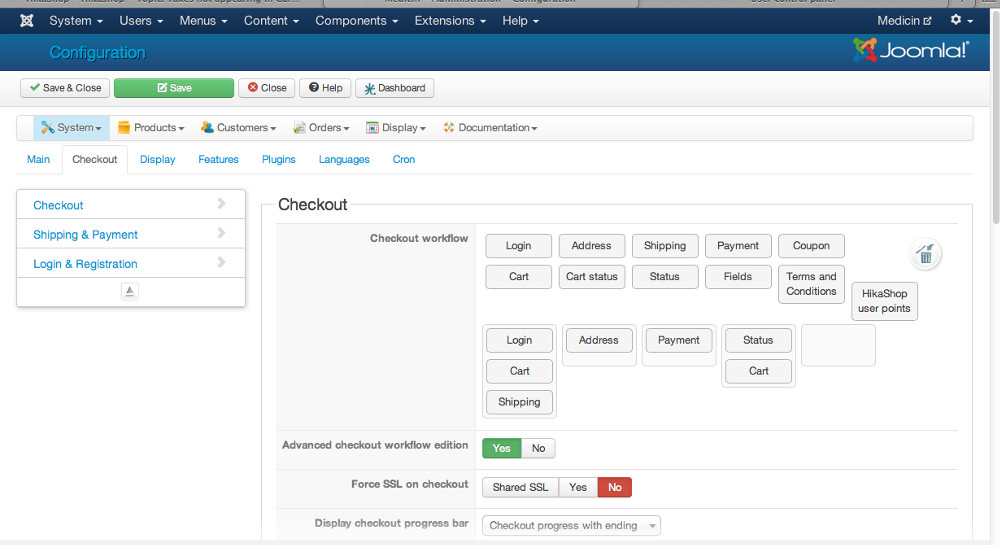Click the Payment block in third workflow step

[679, 340]
